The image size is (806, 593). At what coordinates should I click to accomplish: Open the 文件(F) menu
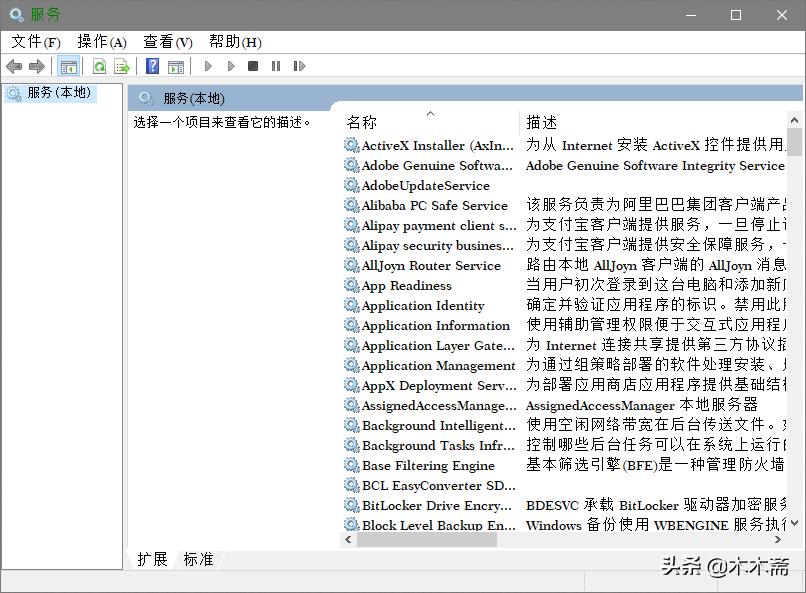coord(36,42)
